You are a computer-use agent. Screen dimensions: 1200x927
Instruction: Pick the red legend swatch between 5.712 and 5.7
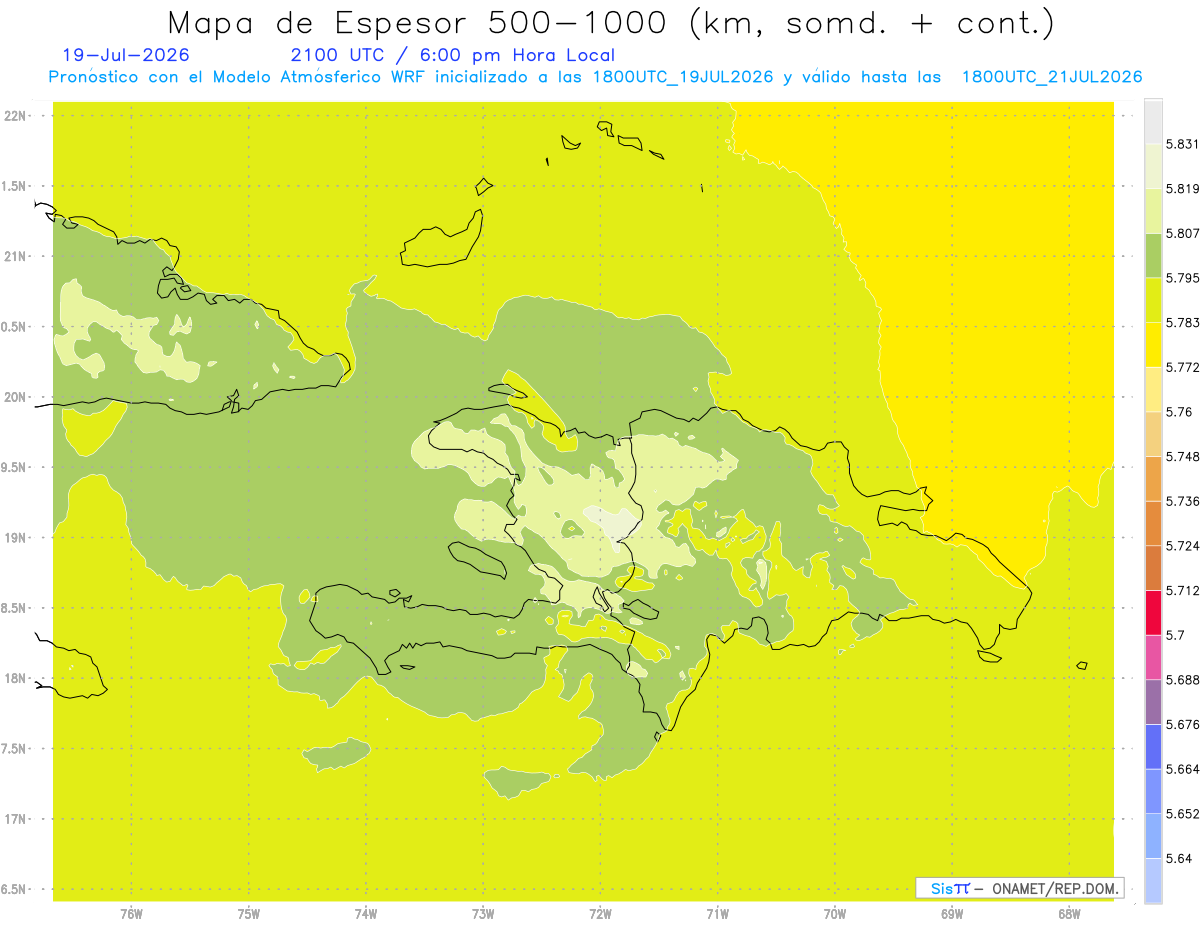[1153, 613]
